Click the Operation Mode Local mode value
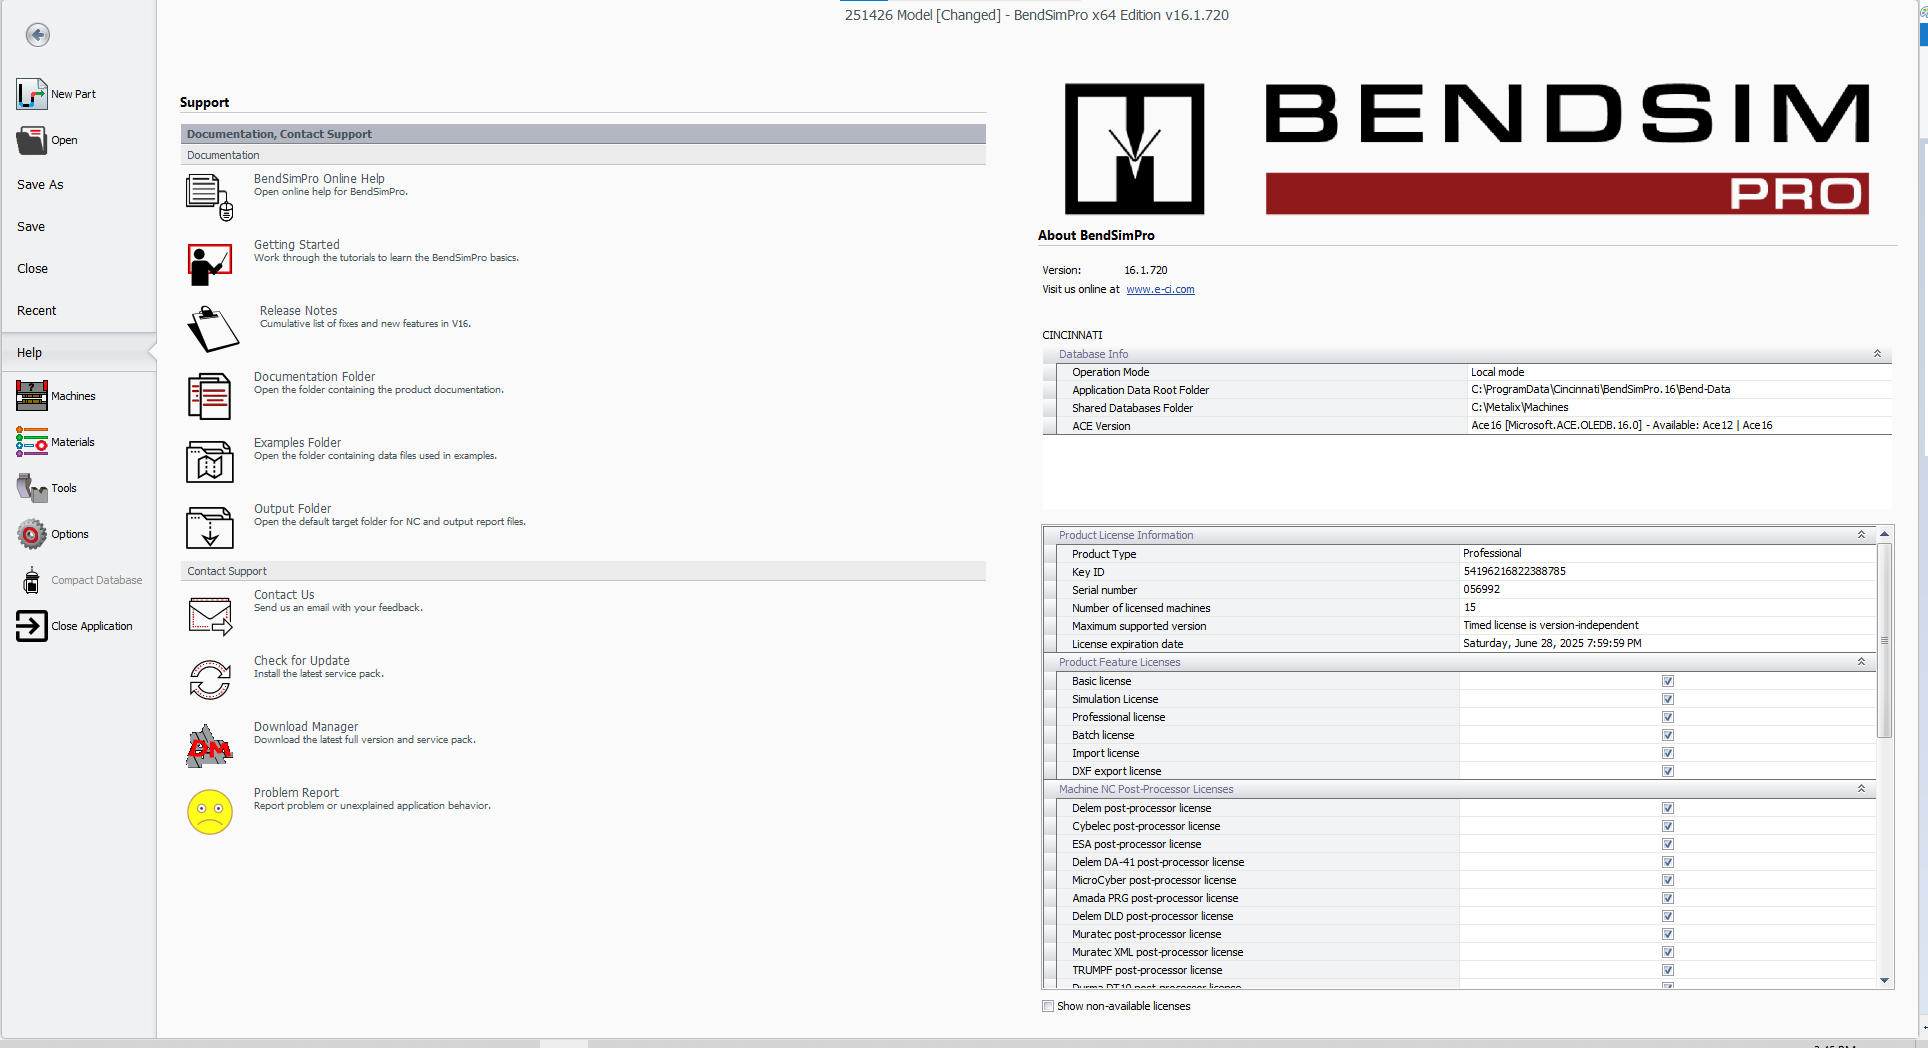 click(1497, 372)
